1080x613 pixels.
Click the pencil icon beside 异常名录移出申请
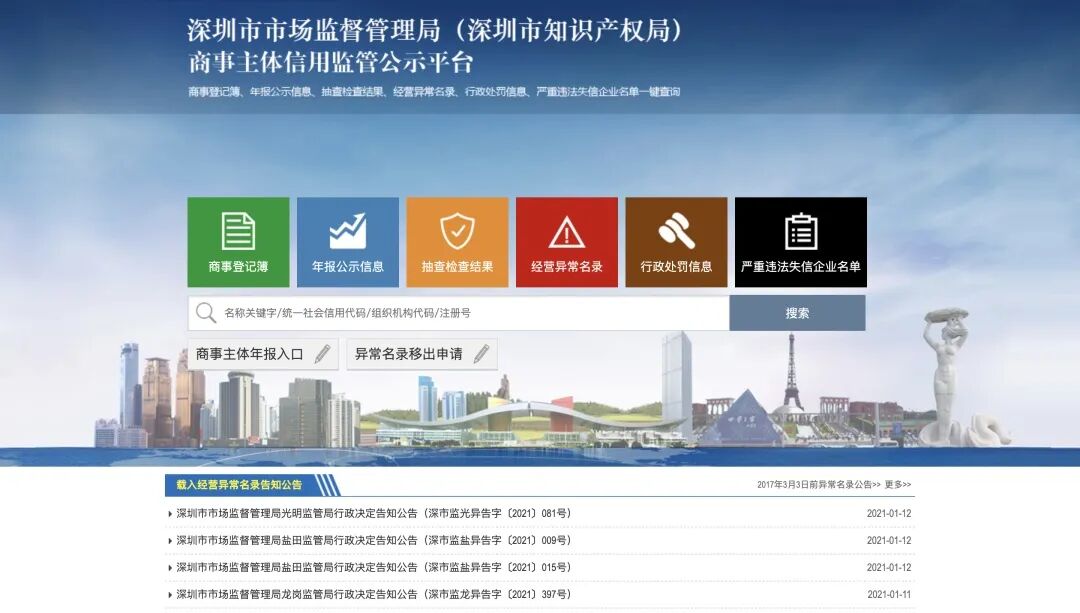click(484, 353)
